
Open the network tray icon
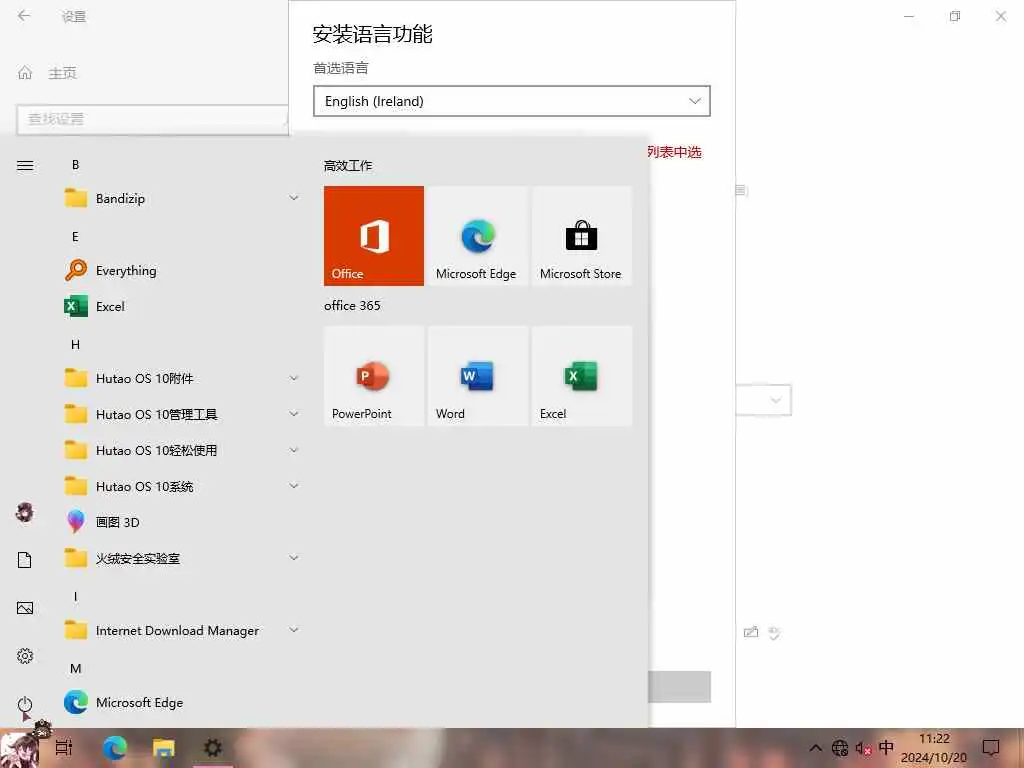point(840,748)
